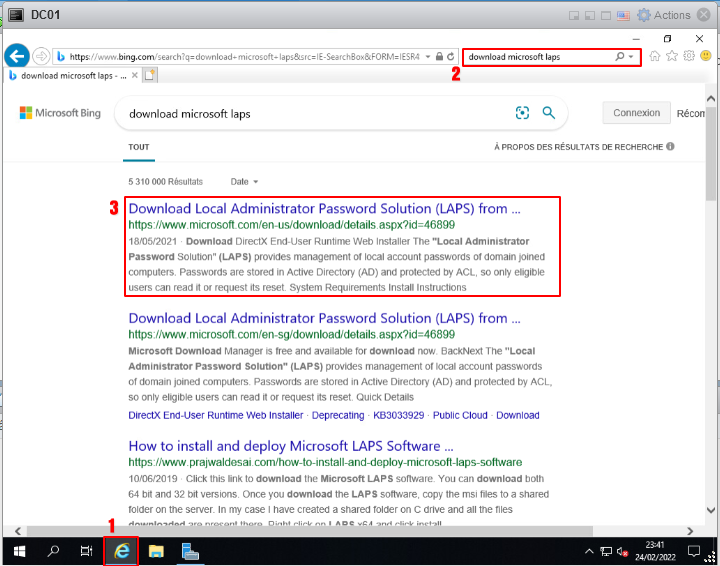
Task: Click the Bing search text field
Action: [310, 114]
